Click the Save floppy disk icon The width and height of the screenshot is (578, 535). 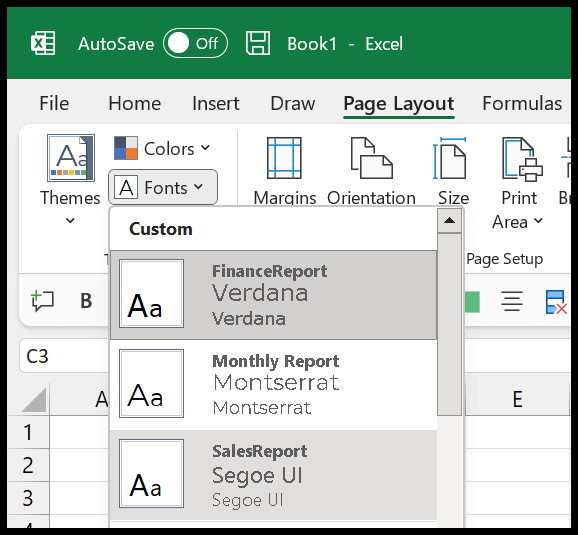point(258,43)
